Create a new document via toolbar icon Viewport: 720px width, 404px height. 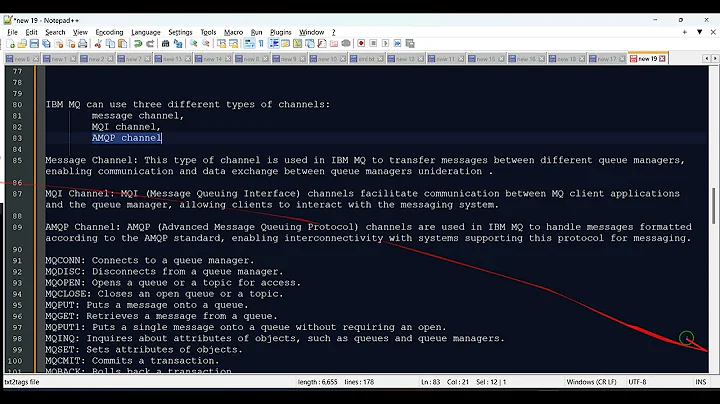pos(10,44)
